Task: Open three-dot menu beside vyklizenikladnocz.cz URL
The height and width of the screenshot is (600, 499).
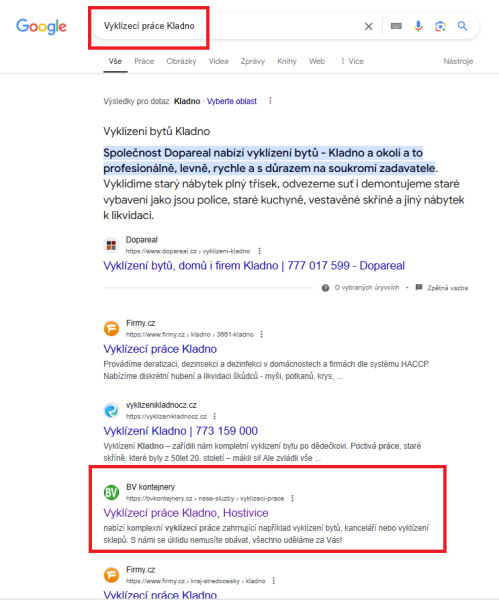Action: point(214,416)
